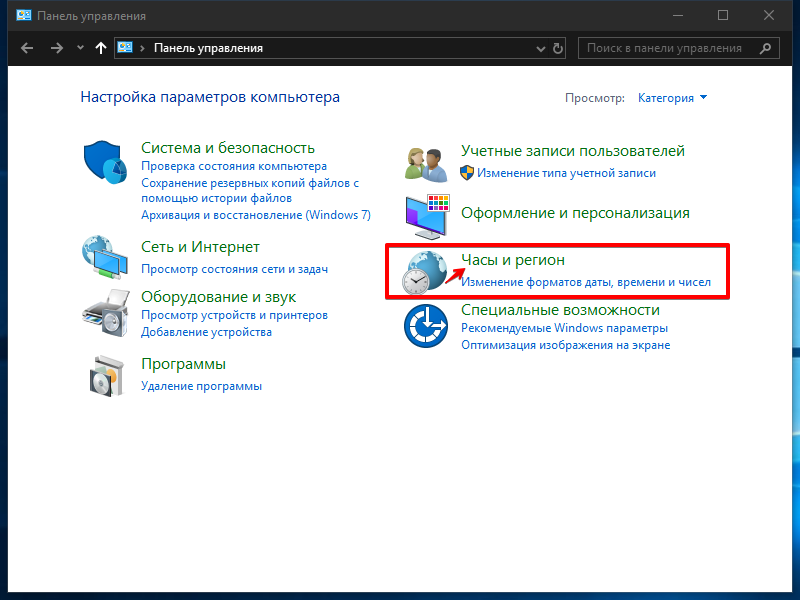Click the Просмотр: label
Image resolution: width=800 pixels, height=600 pixels.
(594, 98)
